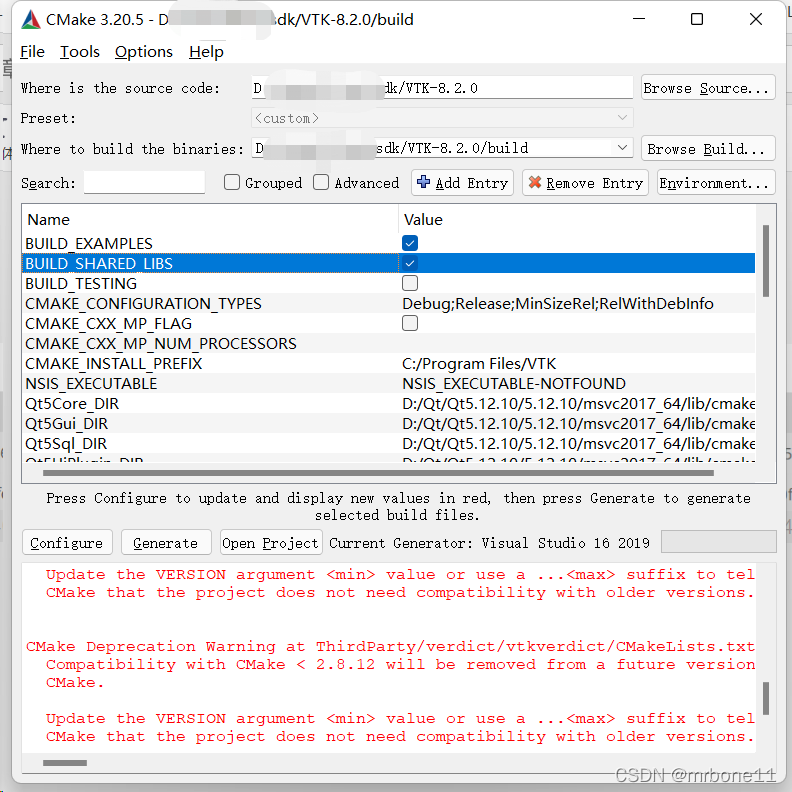
Task: Select the CMAKE_CXX_MP_NUM_PROCESSORS row
Action: pyautogui.click(x=388, y=343)
